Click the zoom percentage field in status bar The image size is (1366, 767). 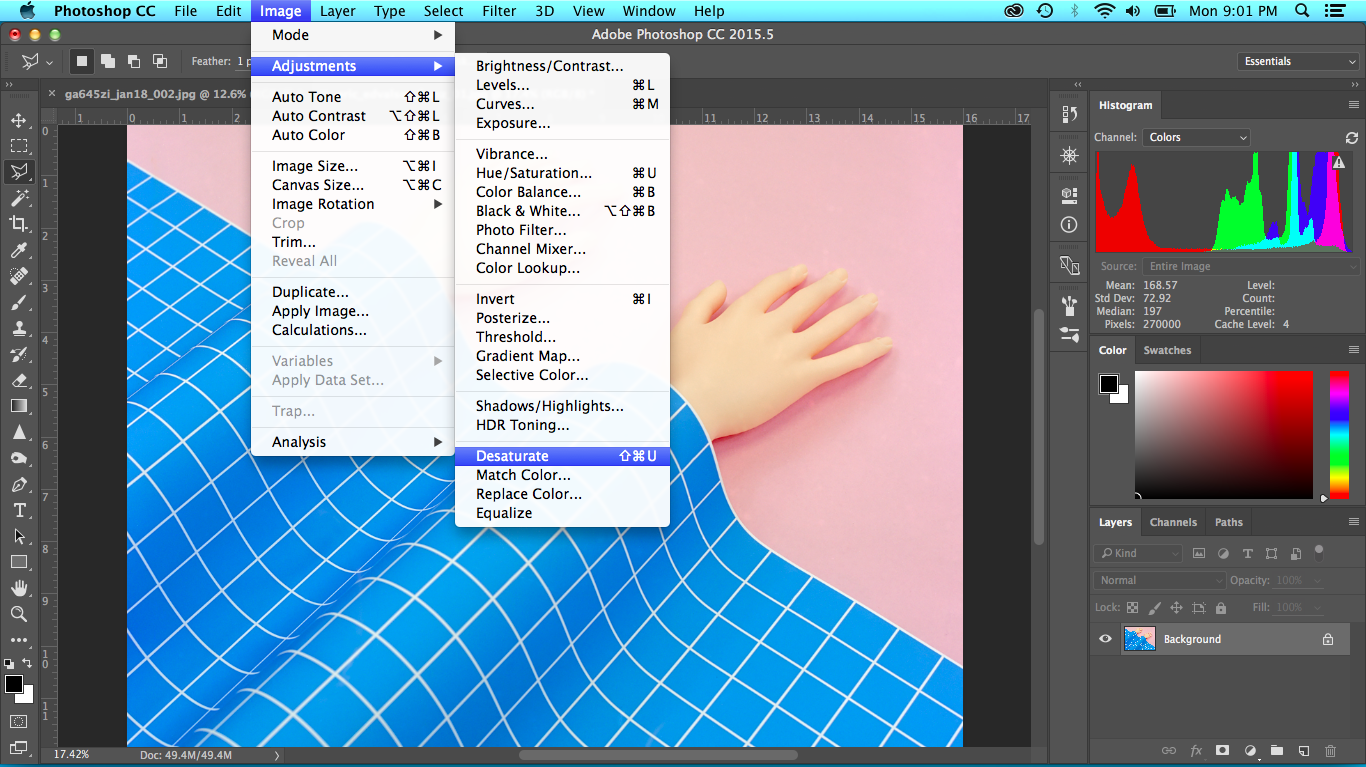click(70, 755)
